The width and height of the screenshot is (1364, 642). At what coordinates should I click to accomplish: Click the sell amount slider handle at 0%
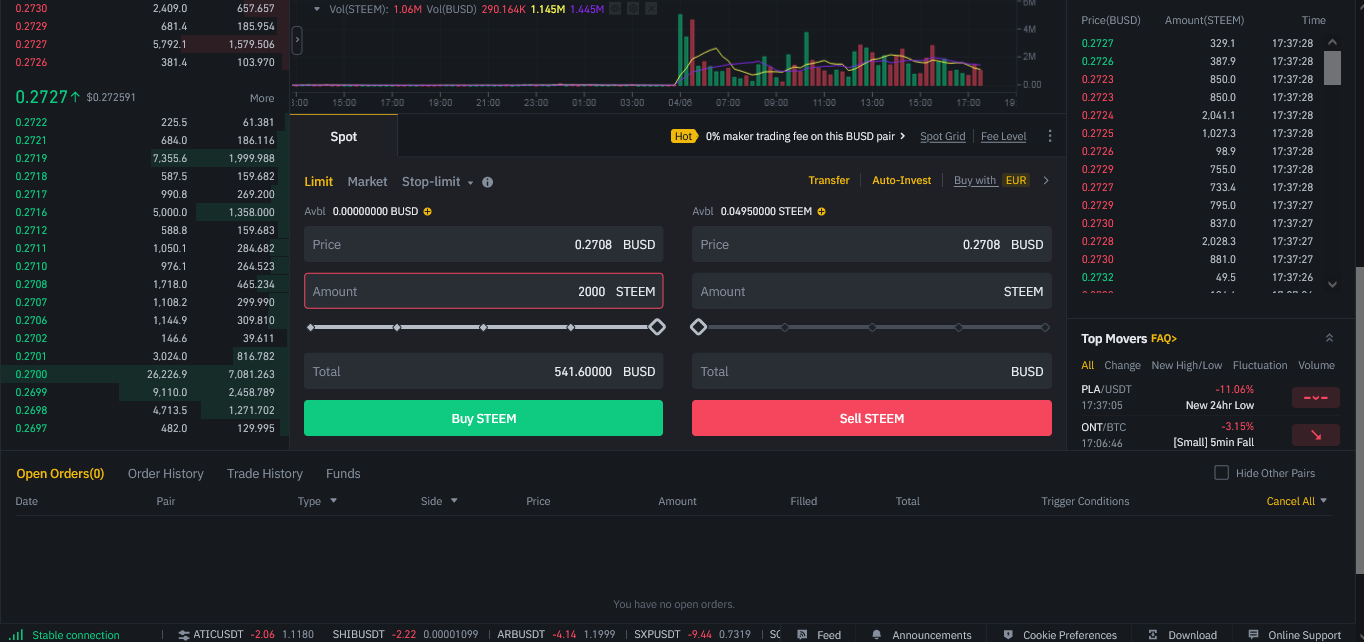tap(699, 327)
